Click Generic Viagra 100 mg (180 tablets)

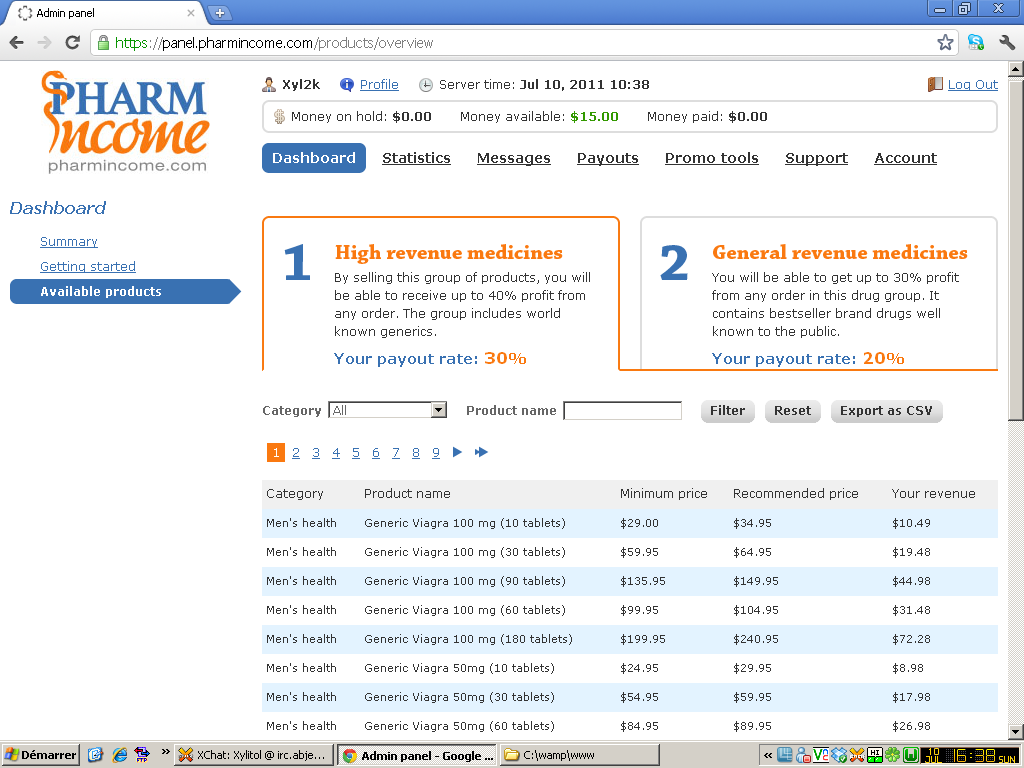click(468, 639)
